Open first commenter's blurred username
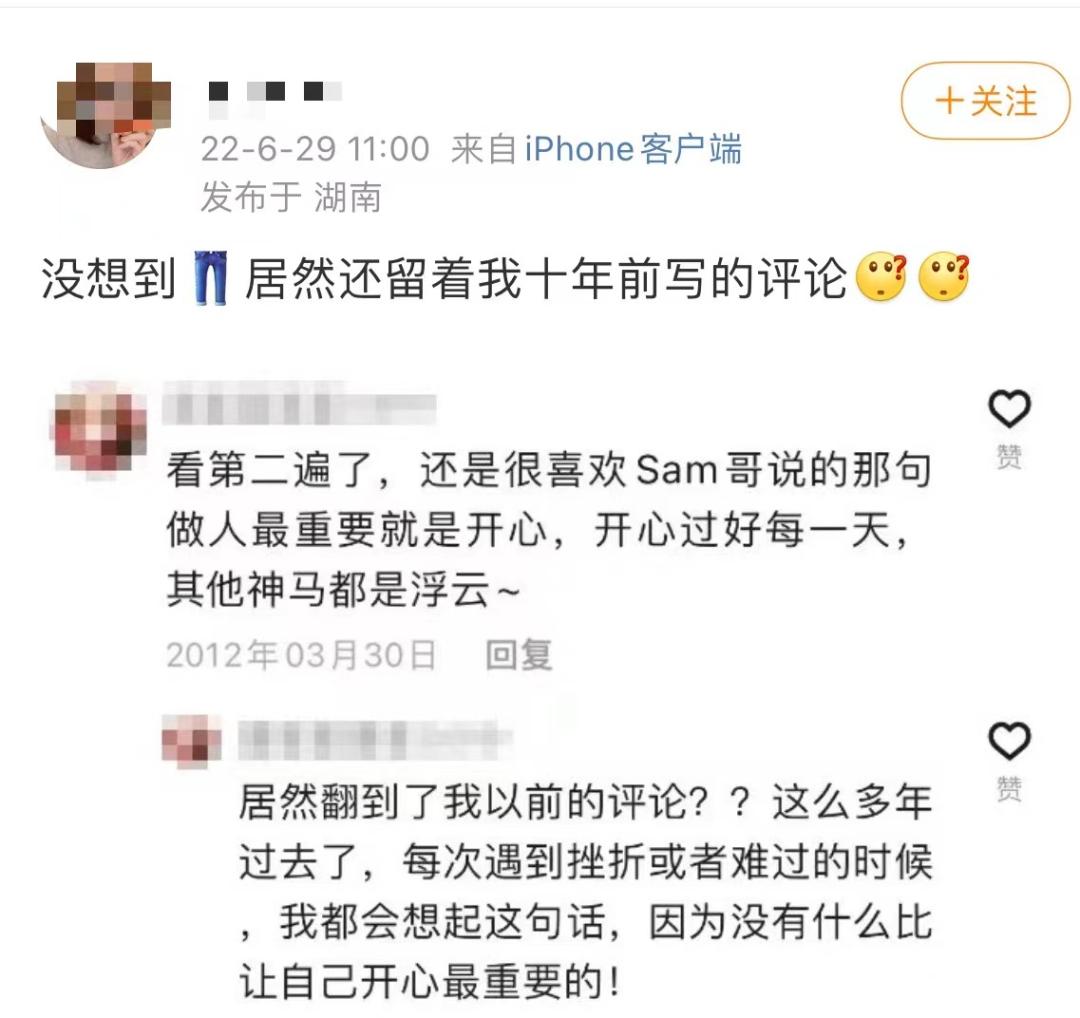This screenshot has width=1080, height=1018. tap(300, 405)
